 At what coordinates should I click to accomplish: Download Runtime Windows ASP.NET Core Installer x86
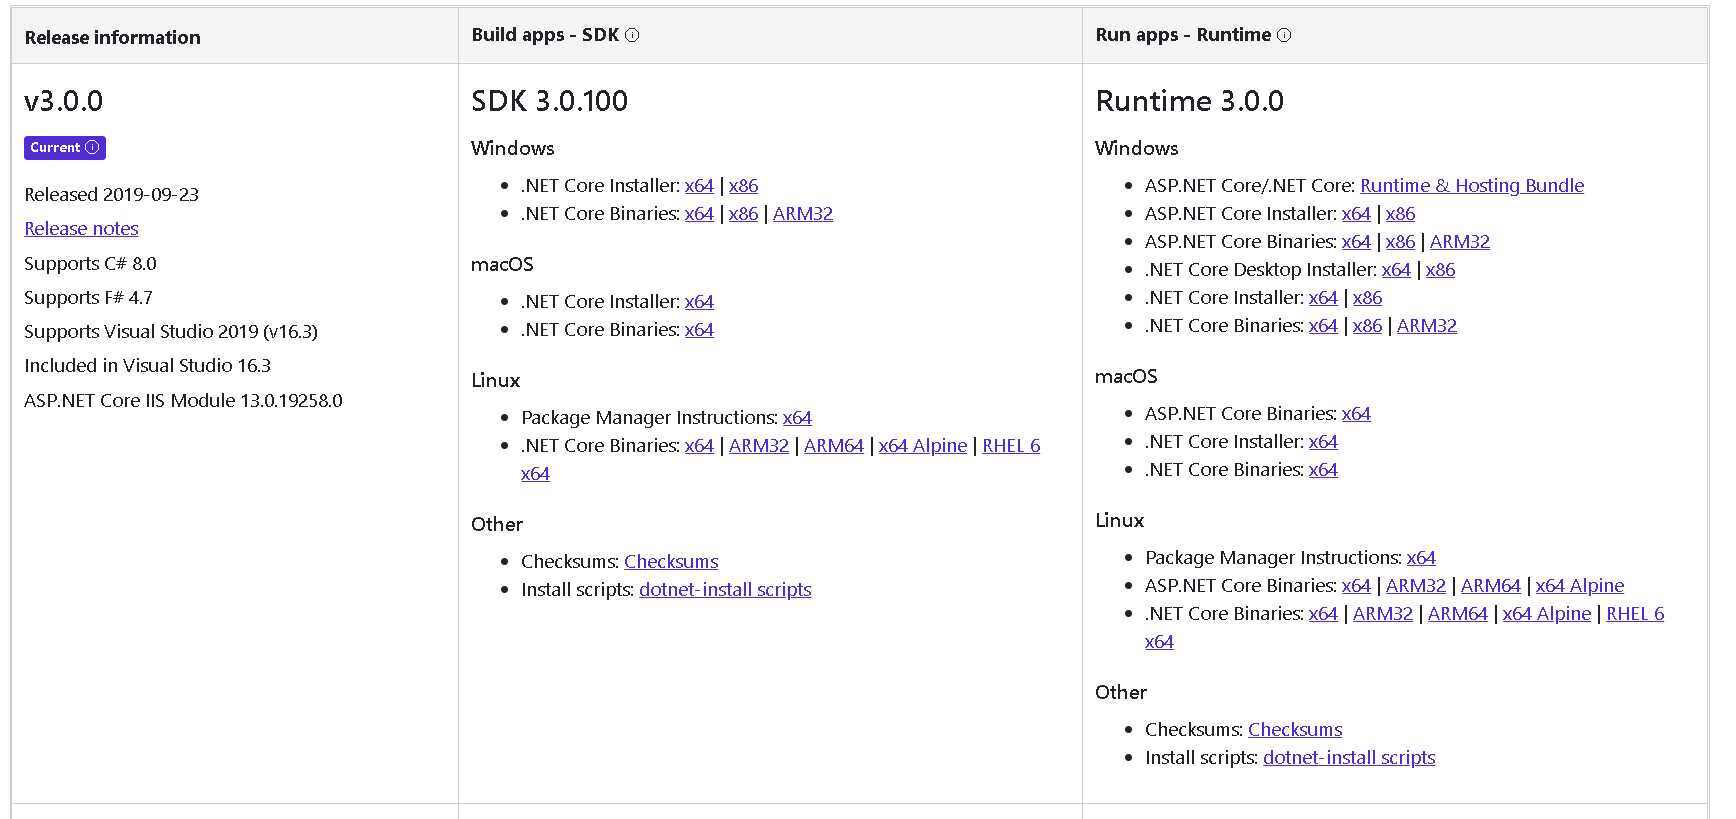(1400, 213)
